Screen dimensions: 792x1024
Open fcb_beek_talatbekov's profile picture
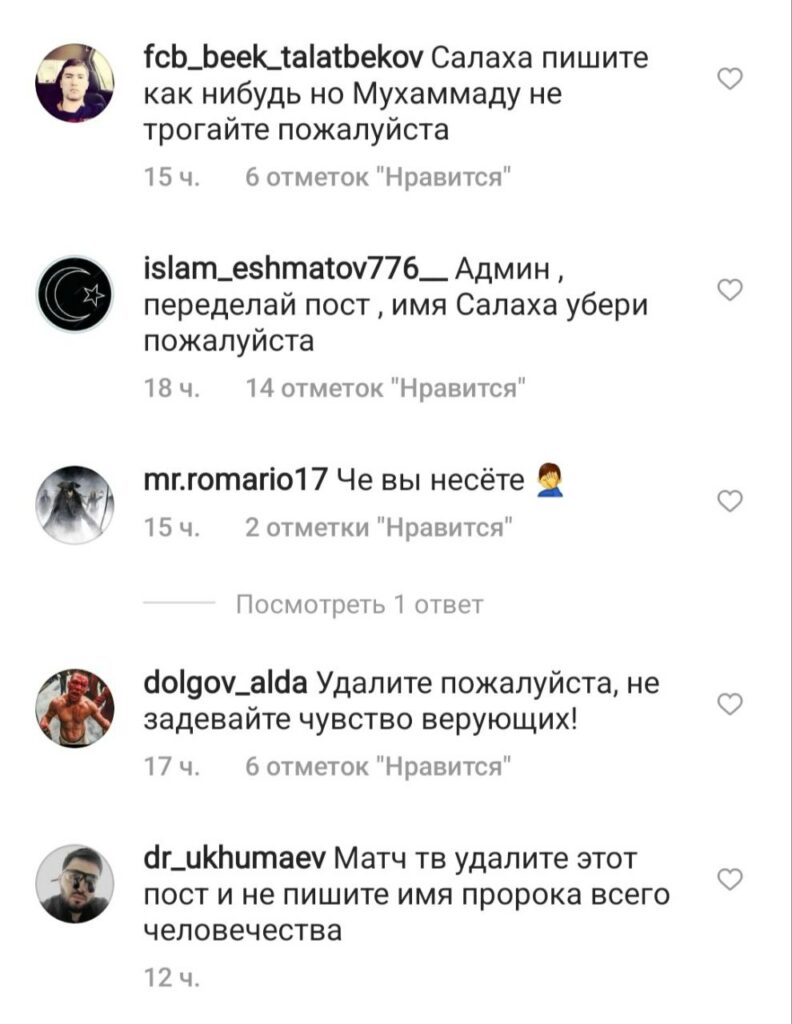(74, 83)
